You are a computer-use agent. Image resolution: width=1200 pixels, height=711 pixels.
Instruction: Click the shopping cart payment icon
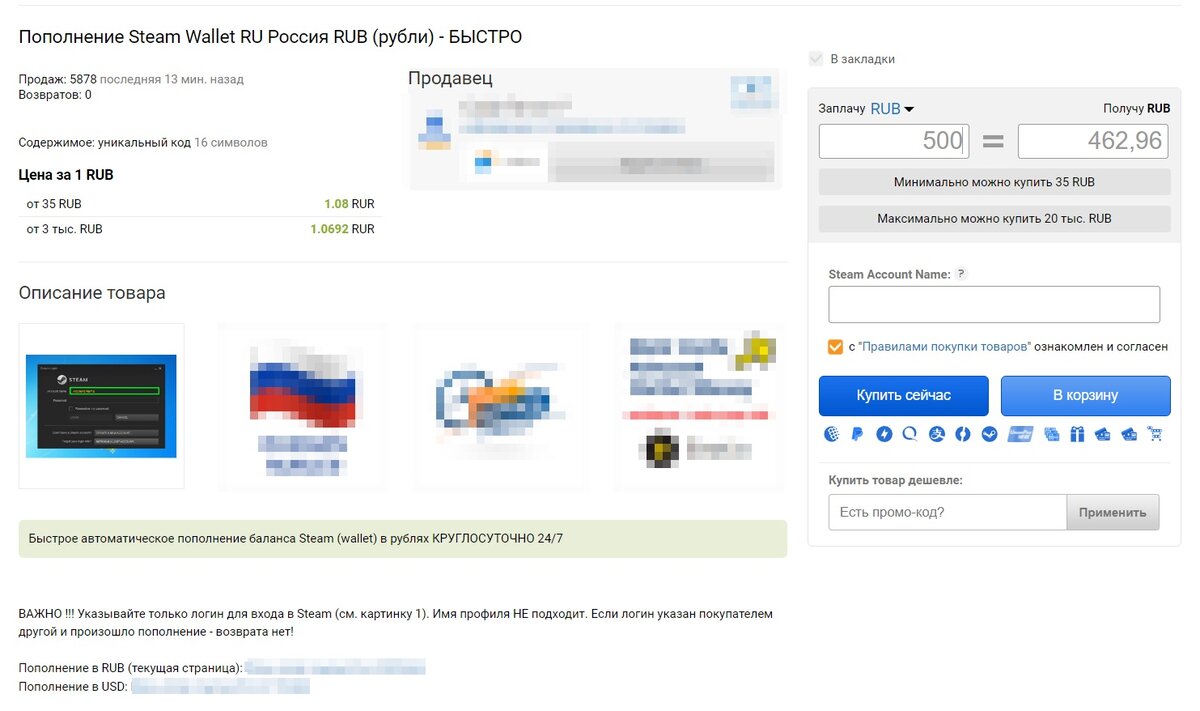[1156, 434]
